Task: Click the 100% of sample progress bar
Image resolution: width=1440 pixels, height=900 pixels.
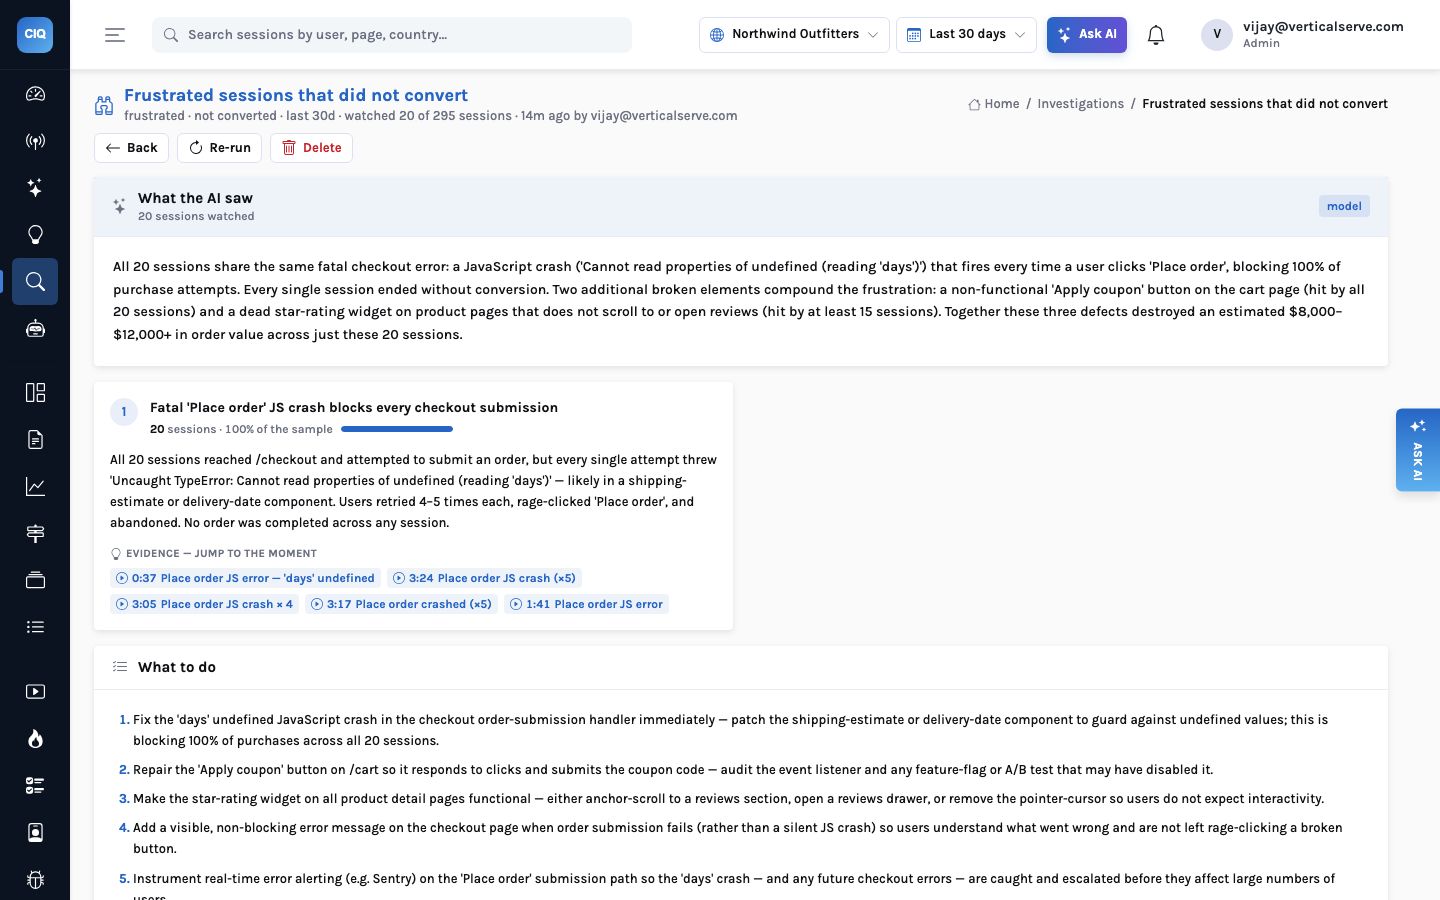Action: pyautogui.click(x=397, y=429)
